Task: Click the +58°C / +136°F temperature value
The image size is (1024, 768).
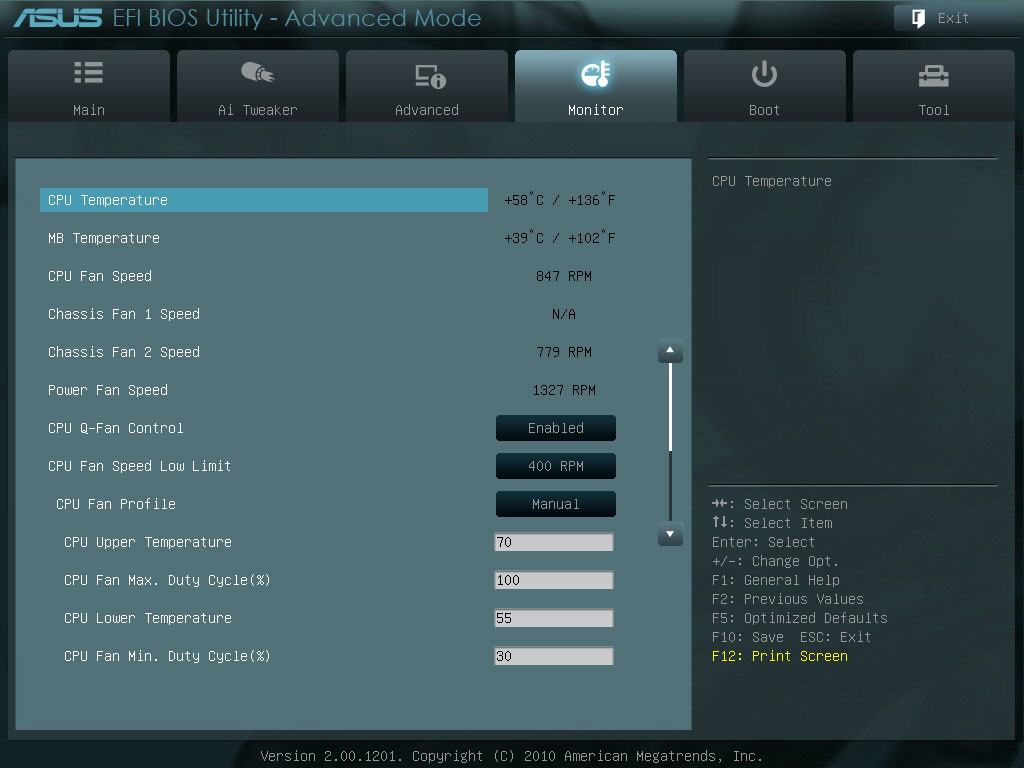Action: point(560,200)
